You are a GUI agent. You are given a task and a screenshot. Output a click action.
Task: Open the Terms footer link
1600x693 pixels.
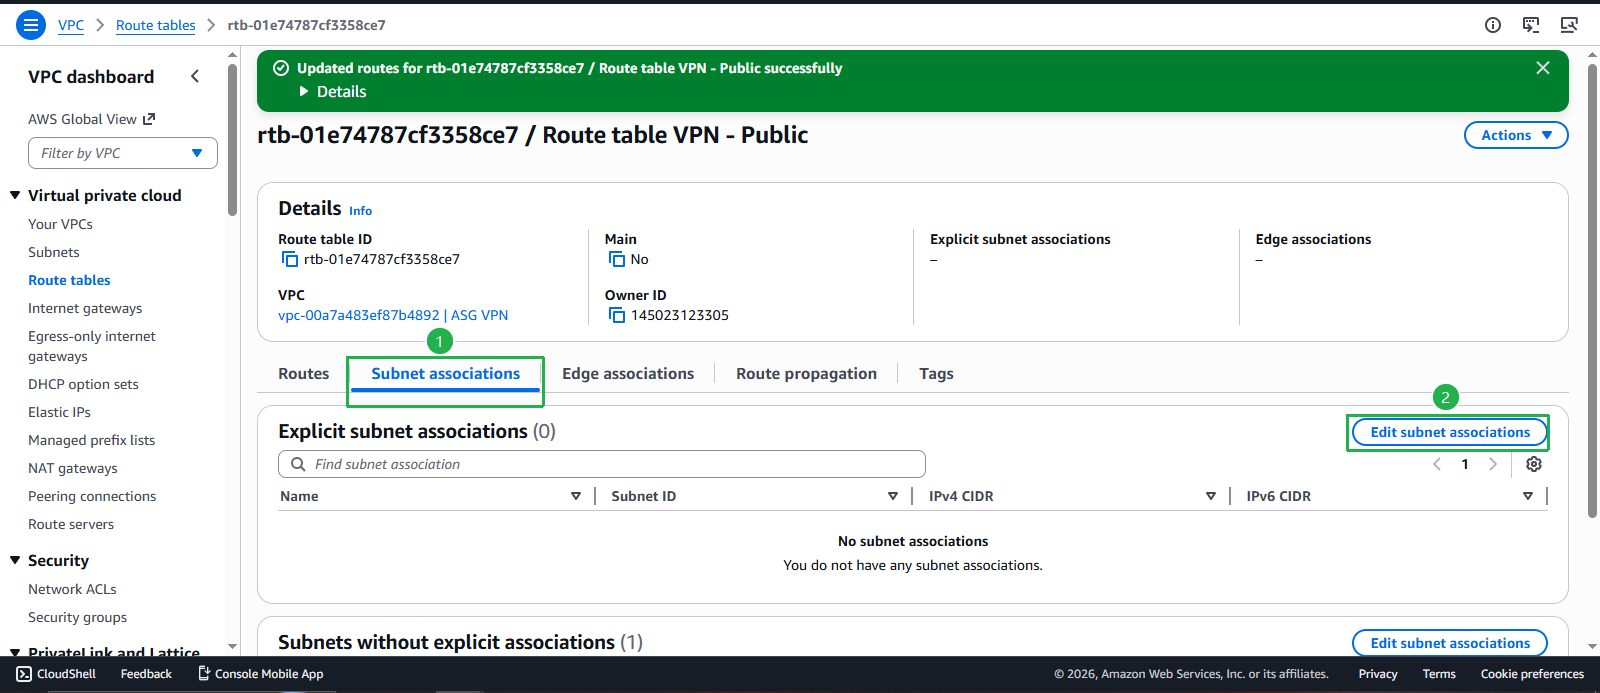1439,674
